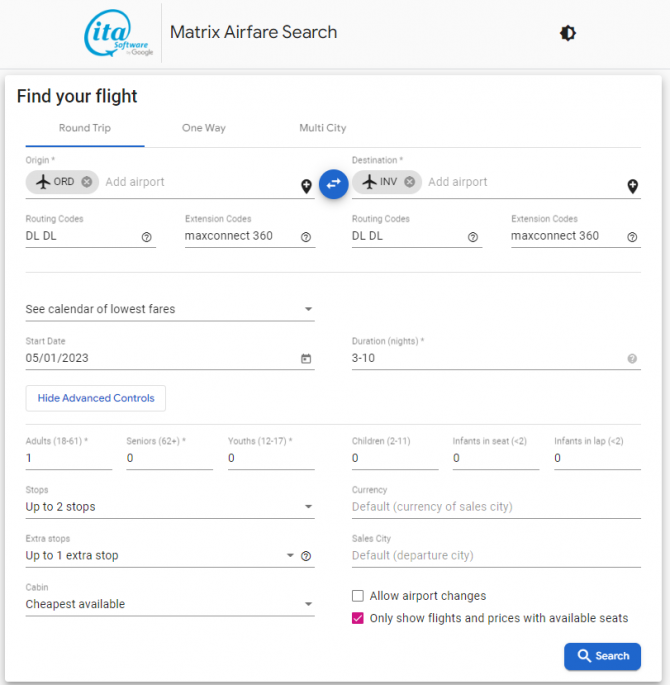
Task: Remove the INV airport chip
Action: 409,182
